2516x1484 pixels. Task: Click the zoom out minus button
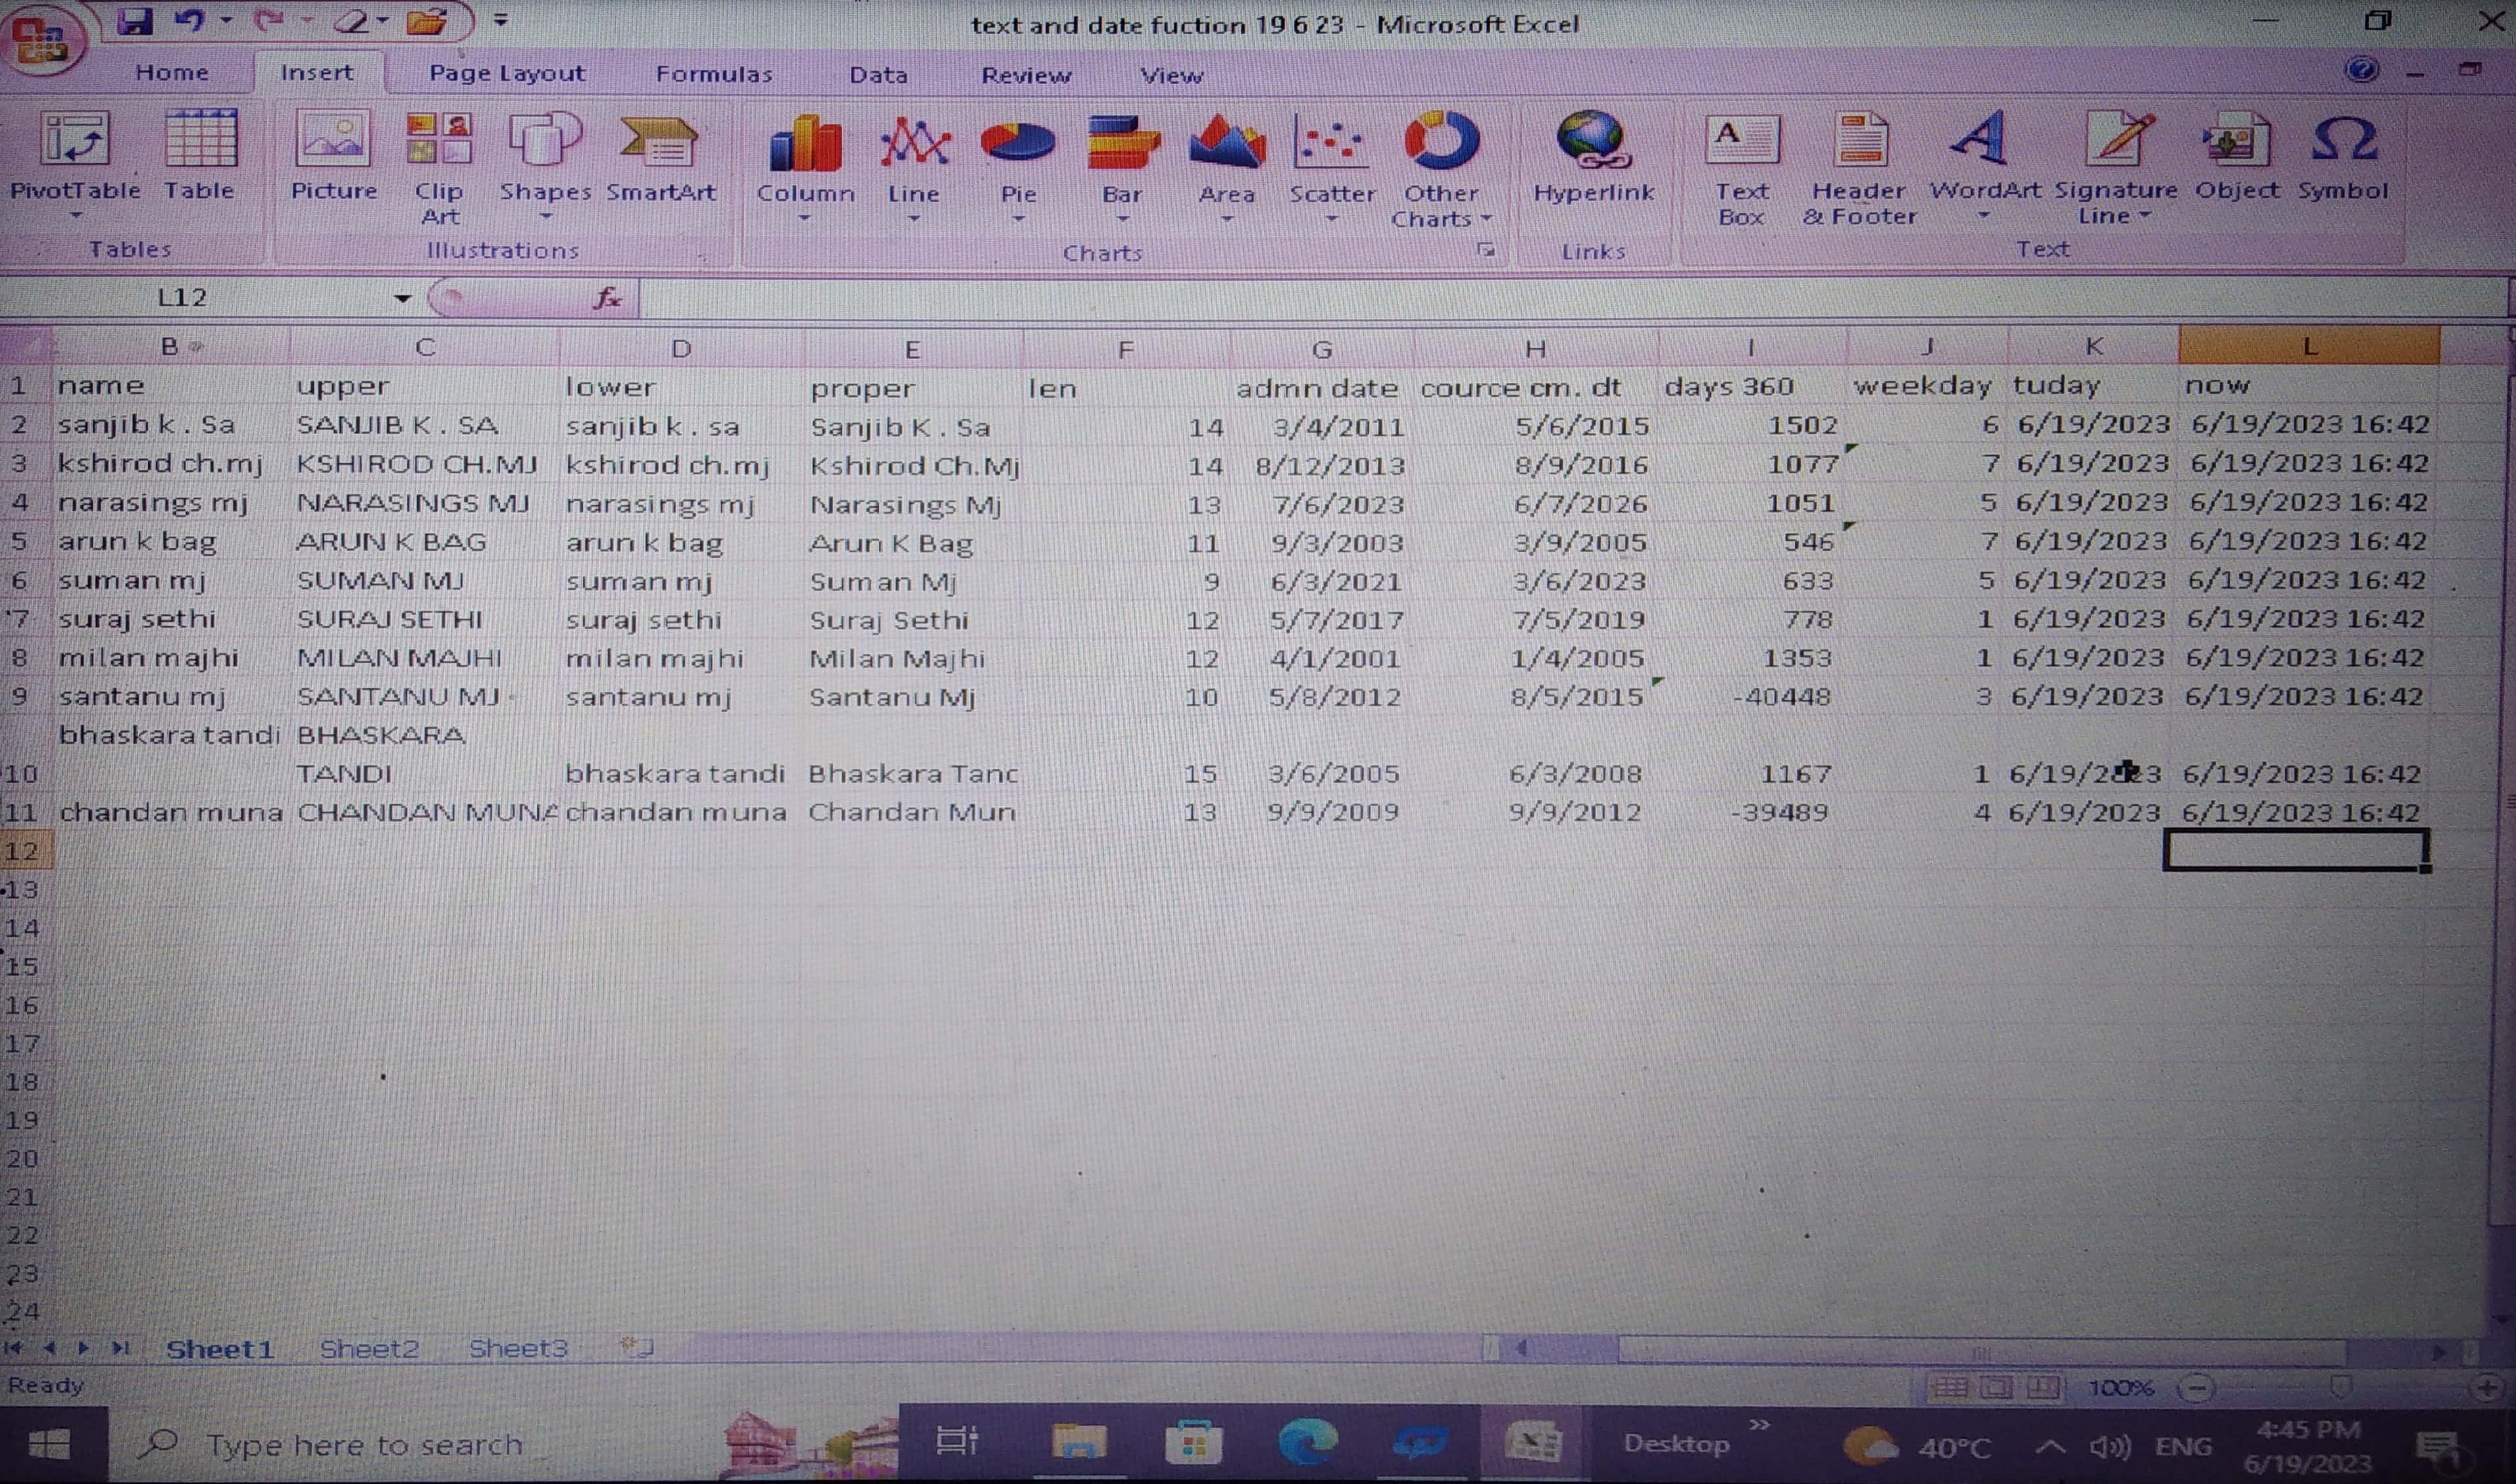pyautogui.click(x=2196, y=1388)
